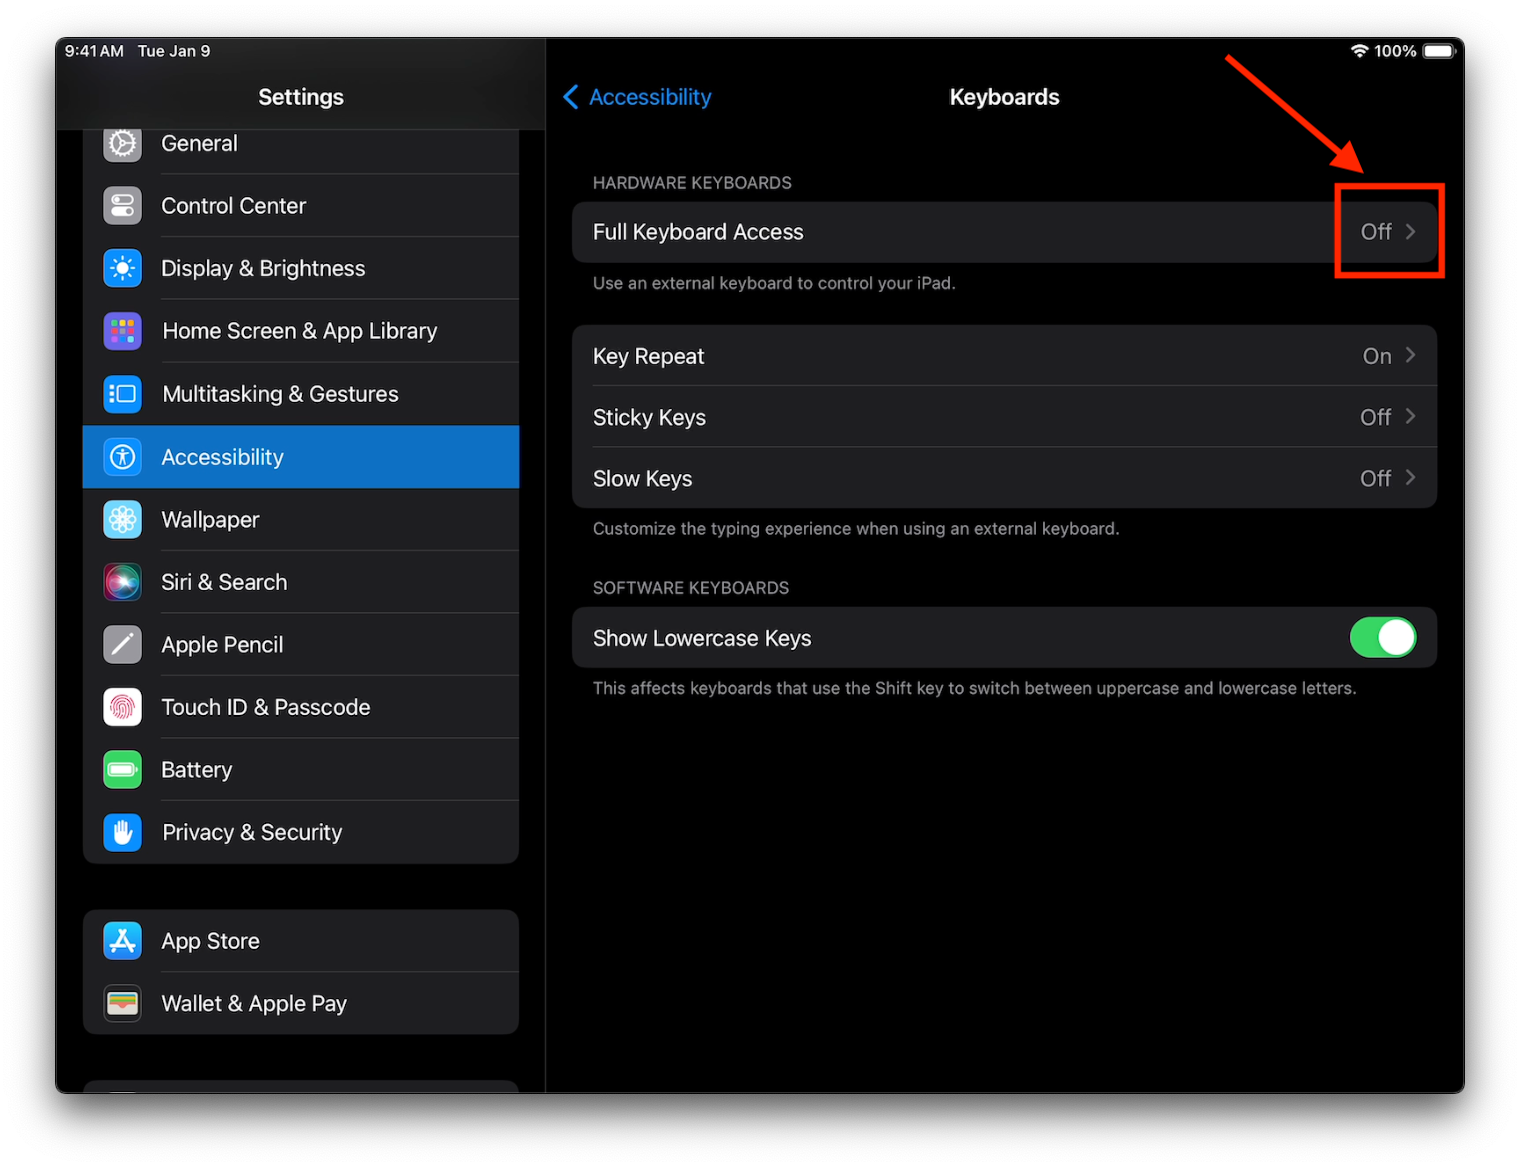Open the Key Repeat chevron
The height and width of the screenshot is (1167, 1520).
[1410, 355]
